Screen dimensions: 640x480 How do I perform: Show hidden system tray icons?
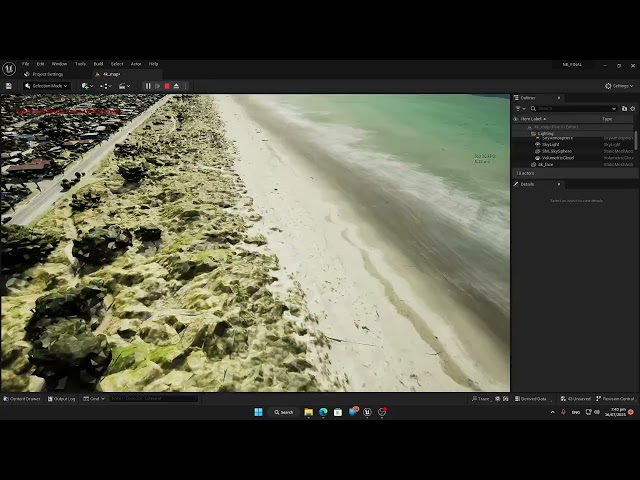tap(553, 412)
